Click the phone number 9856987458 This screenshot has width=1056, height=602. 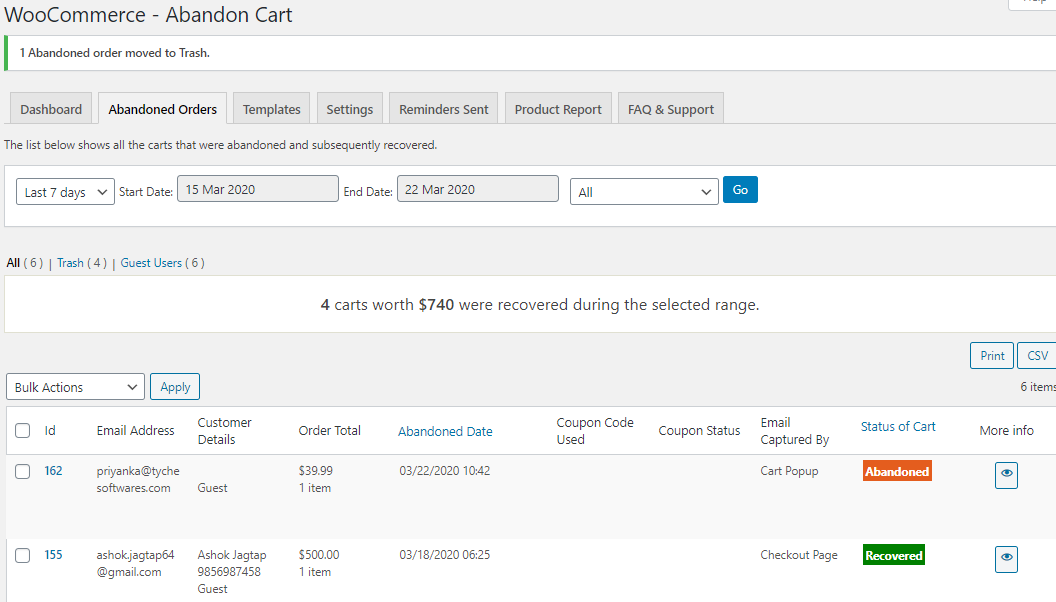[229, 572]
